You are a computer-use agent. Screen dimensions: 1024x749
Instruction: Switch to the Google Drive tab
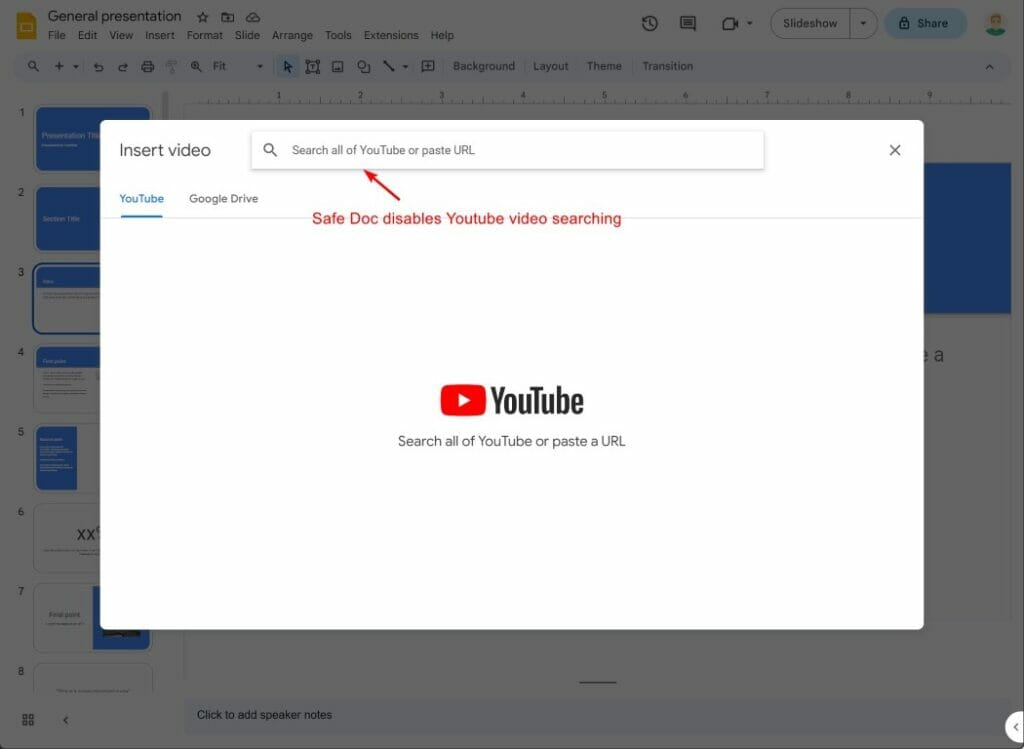223,198
